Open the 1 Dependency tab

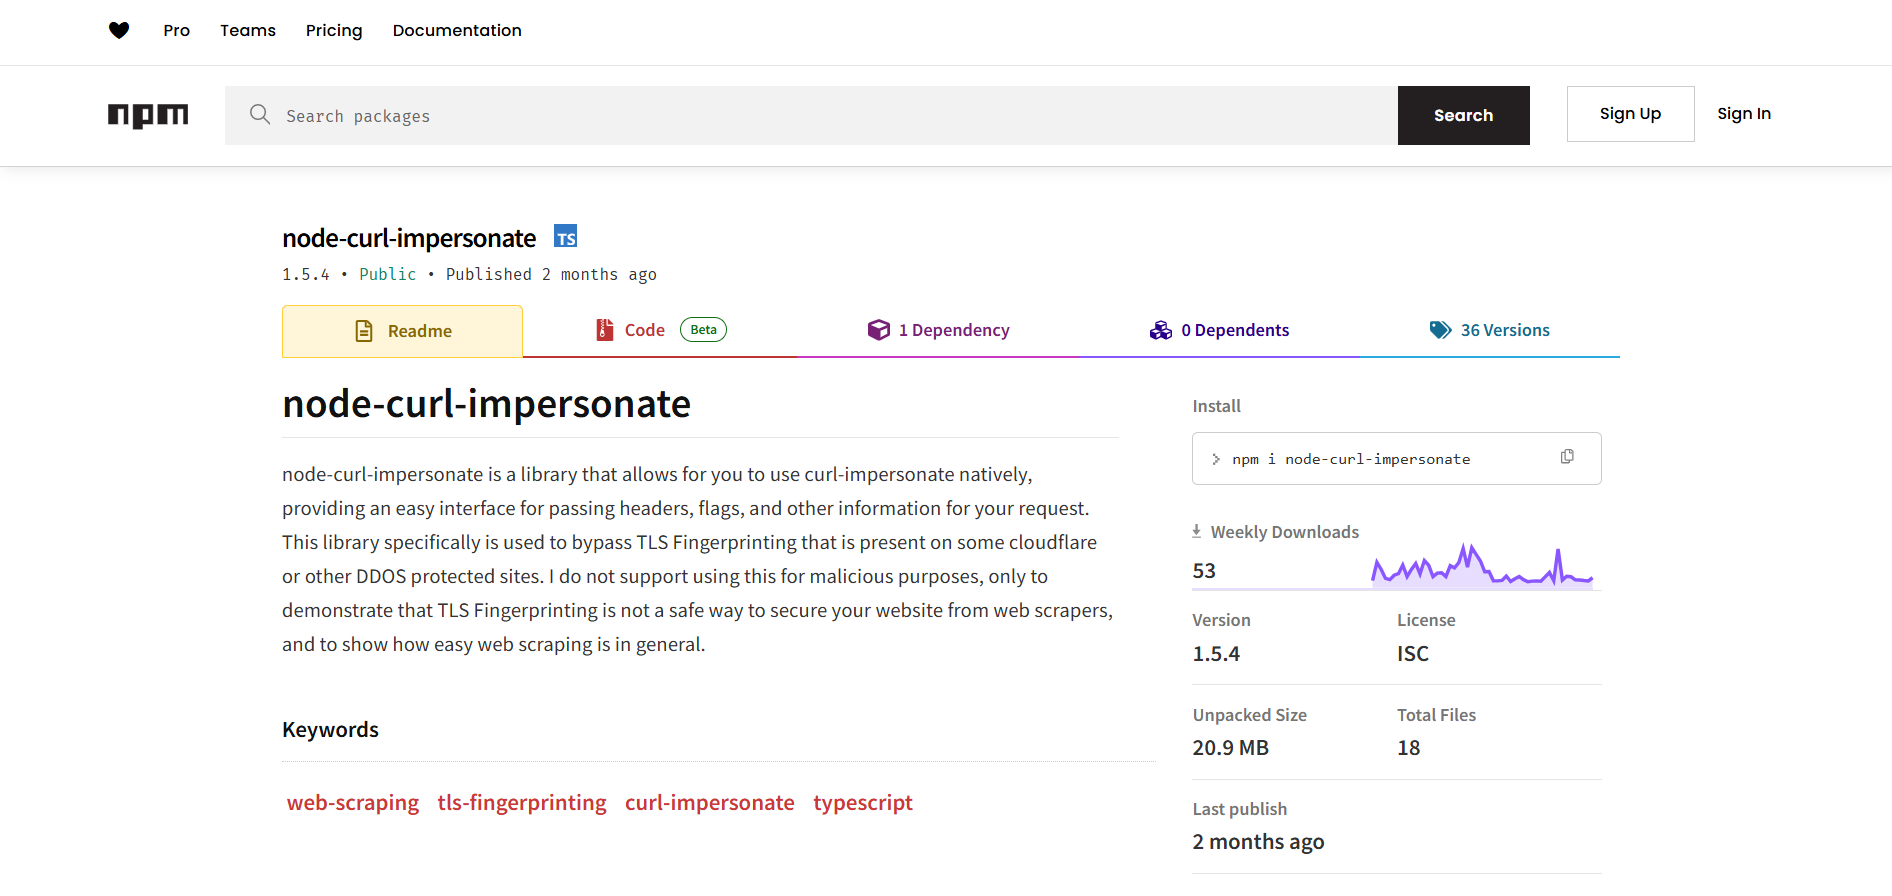click(x=938, y=330)
